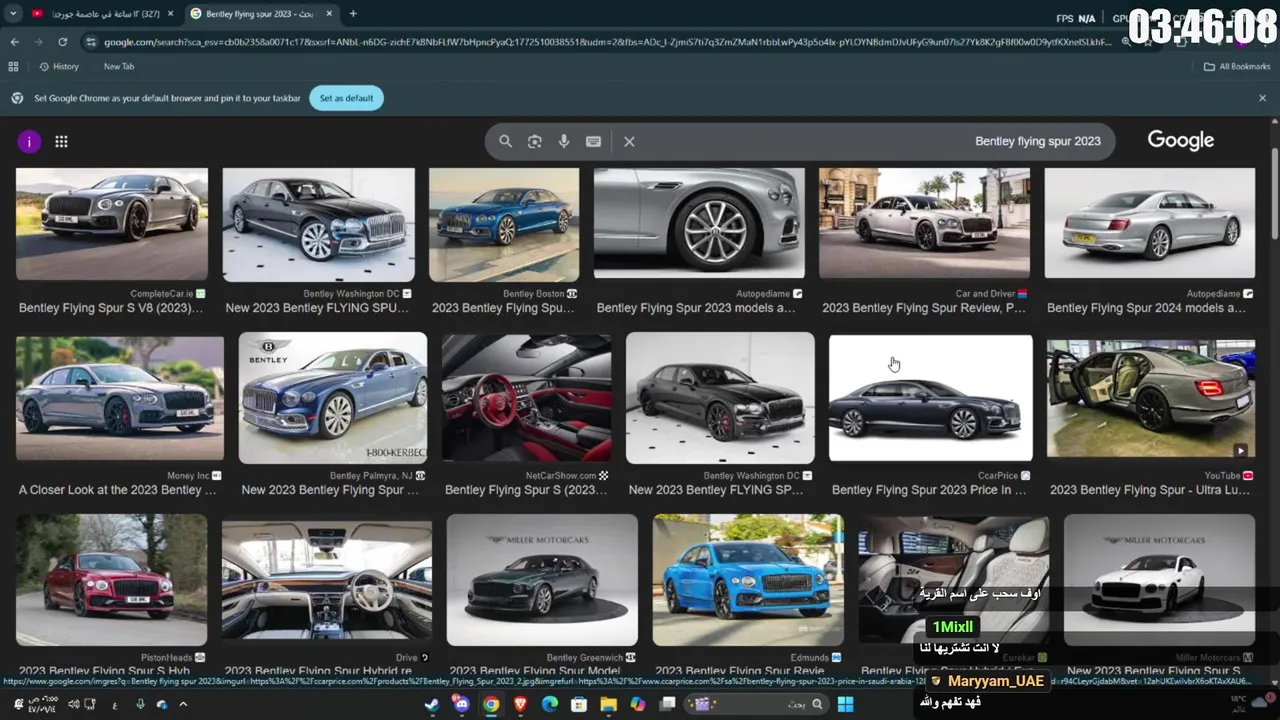
Task: Open Microsoft Store from the taskbar
Action: coord(579,704)
